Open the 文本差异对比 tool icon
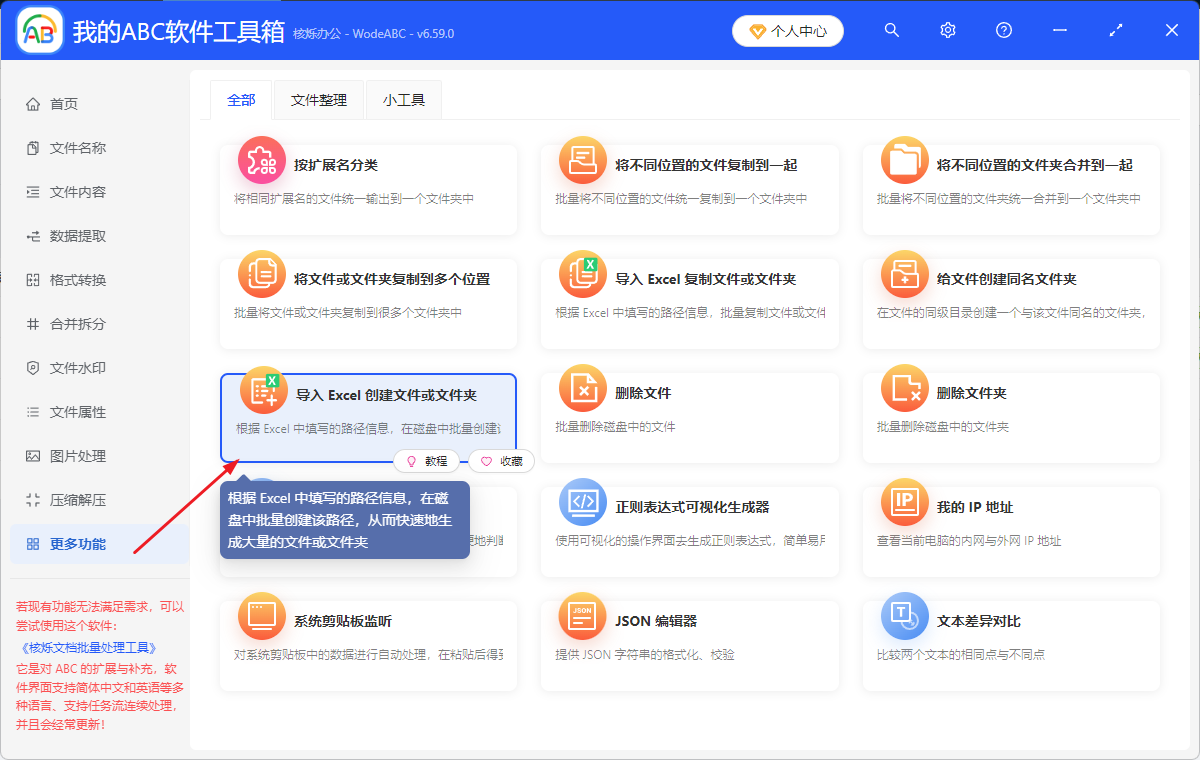Viewport: 1200px width, 760px height. pos(905,617)
